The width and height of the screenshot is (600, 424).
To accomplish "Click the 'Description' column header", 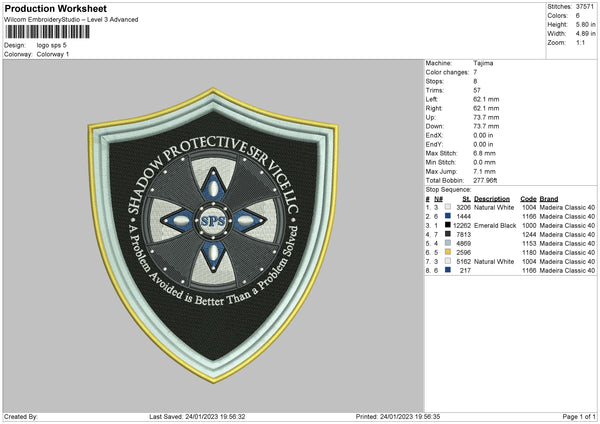I will 492,199.
